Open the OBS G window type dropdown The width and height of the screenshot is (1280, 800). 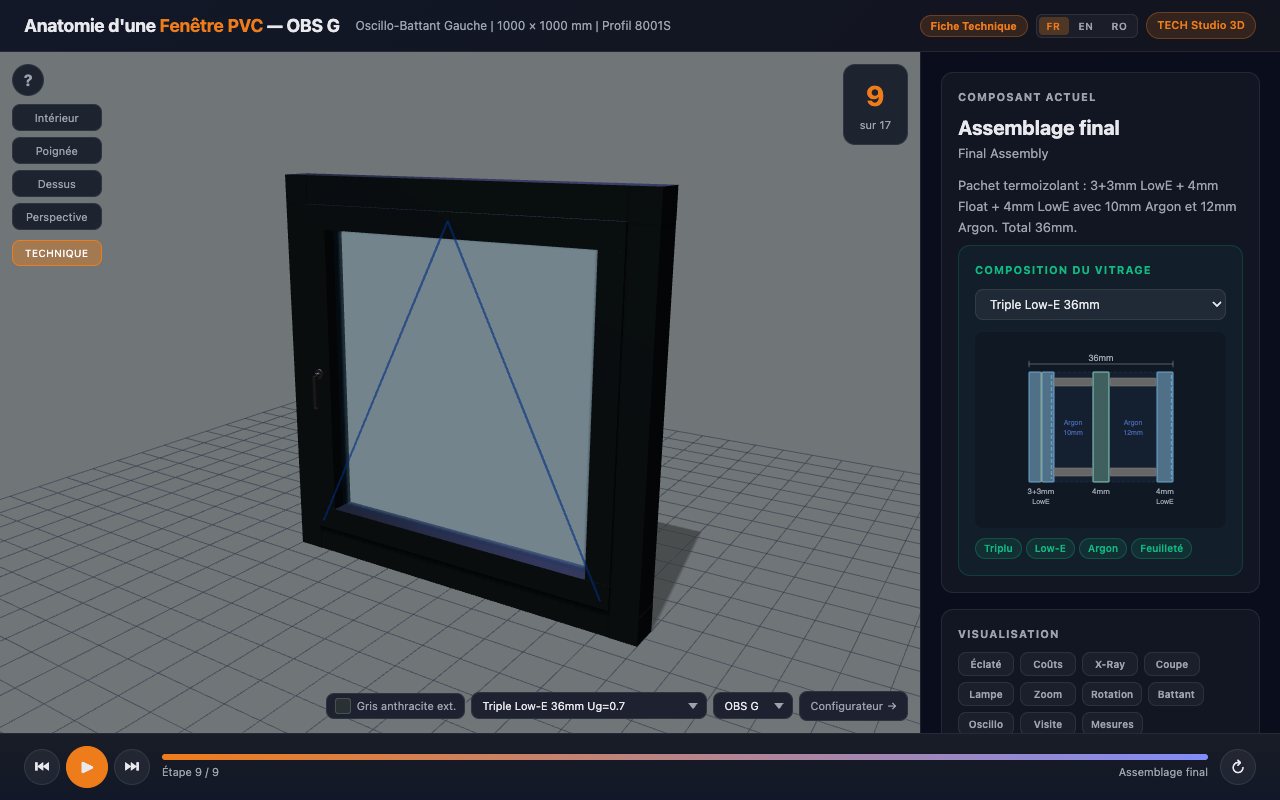(x=753, y=706)
